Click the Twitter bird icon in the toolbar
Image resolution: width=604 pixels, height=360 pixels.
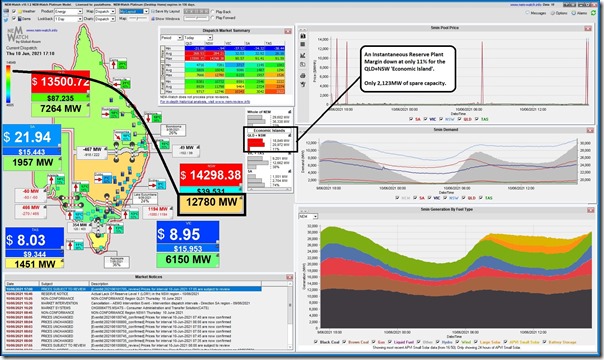coord(6,19)
